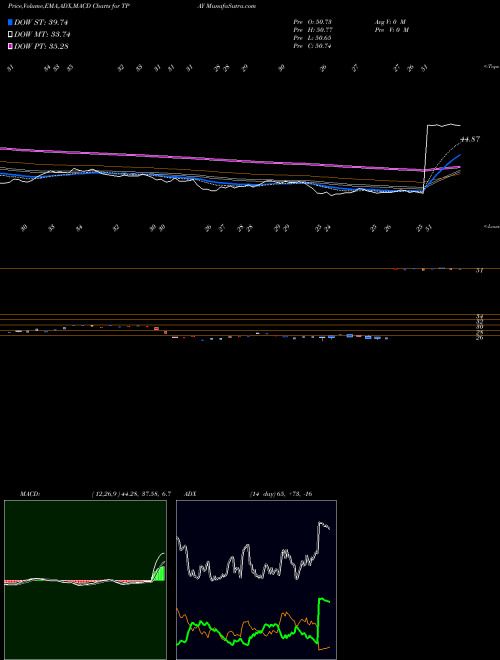Select the DOW MT: 33.74 legend label
The image size is (500, 660).
pos(42,35)
